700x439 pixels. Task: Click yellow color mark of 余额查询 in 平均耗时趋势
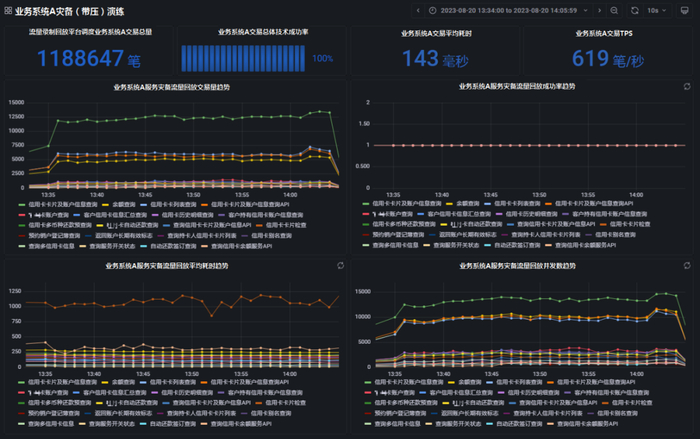click(x=105, y=382)
